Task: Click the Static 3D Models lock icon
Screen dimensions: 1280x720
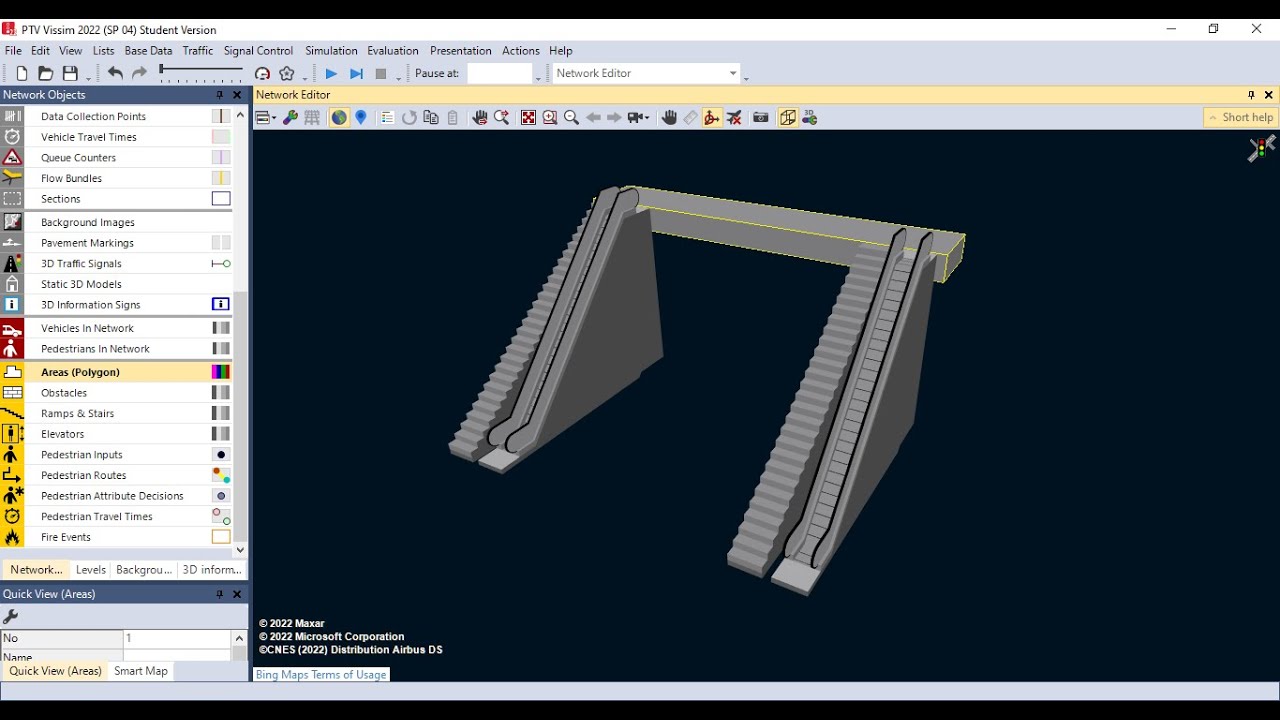Action: point(12,284)
